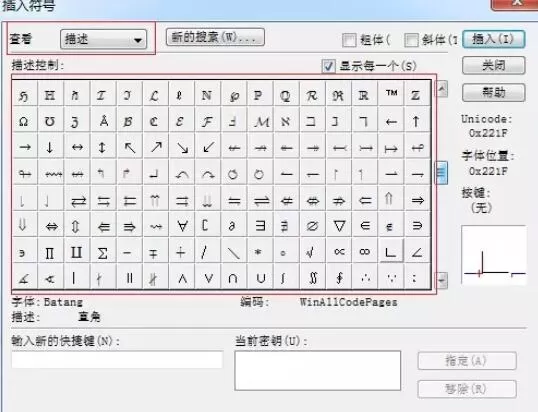Pick the up-down arrow ↕ symbol
The height and width of the screenshot is (412, 538).
(x=103, y=147)
